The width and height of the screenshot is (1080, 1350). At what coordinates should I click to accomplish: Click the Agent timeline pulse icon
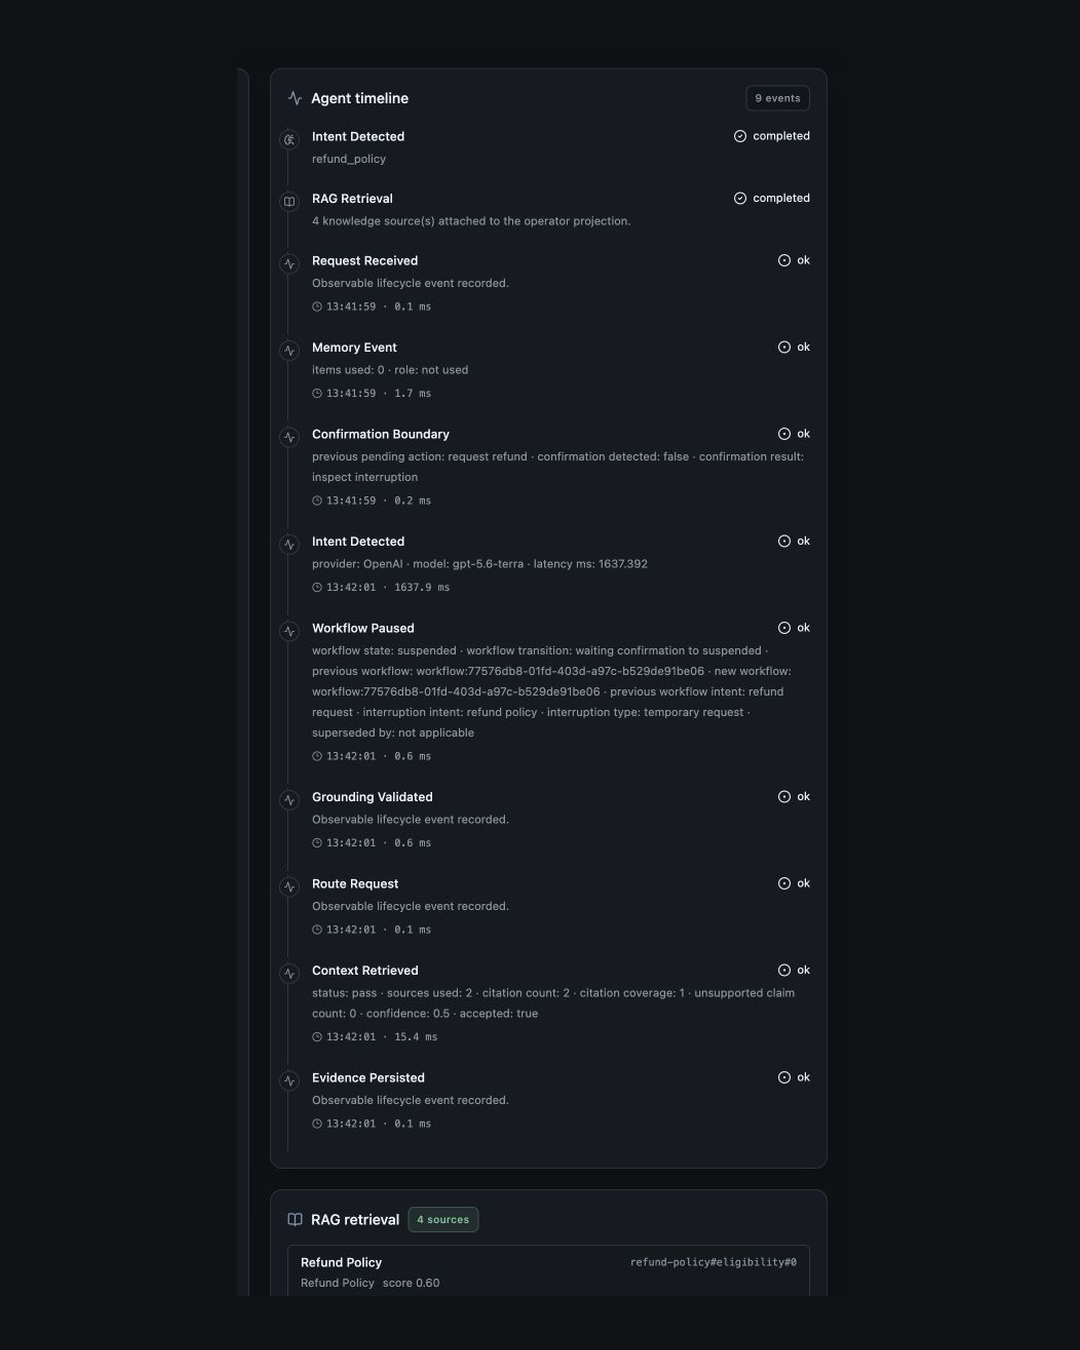[295, 98]
